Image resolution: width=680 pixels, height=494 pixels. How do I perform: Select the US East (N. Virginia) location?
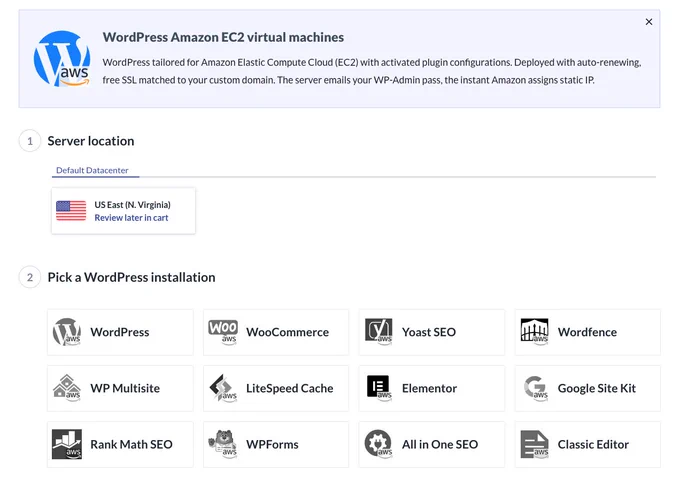click(x=123, y=211)
